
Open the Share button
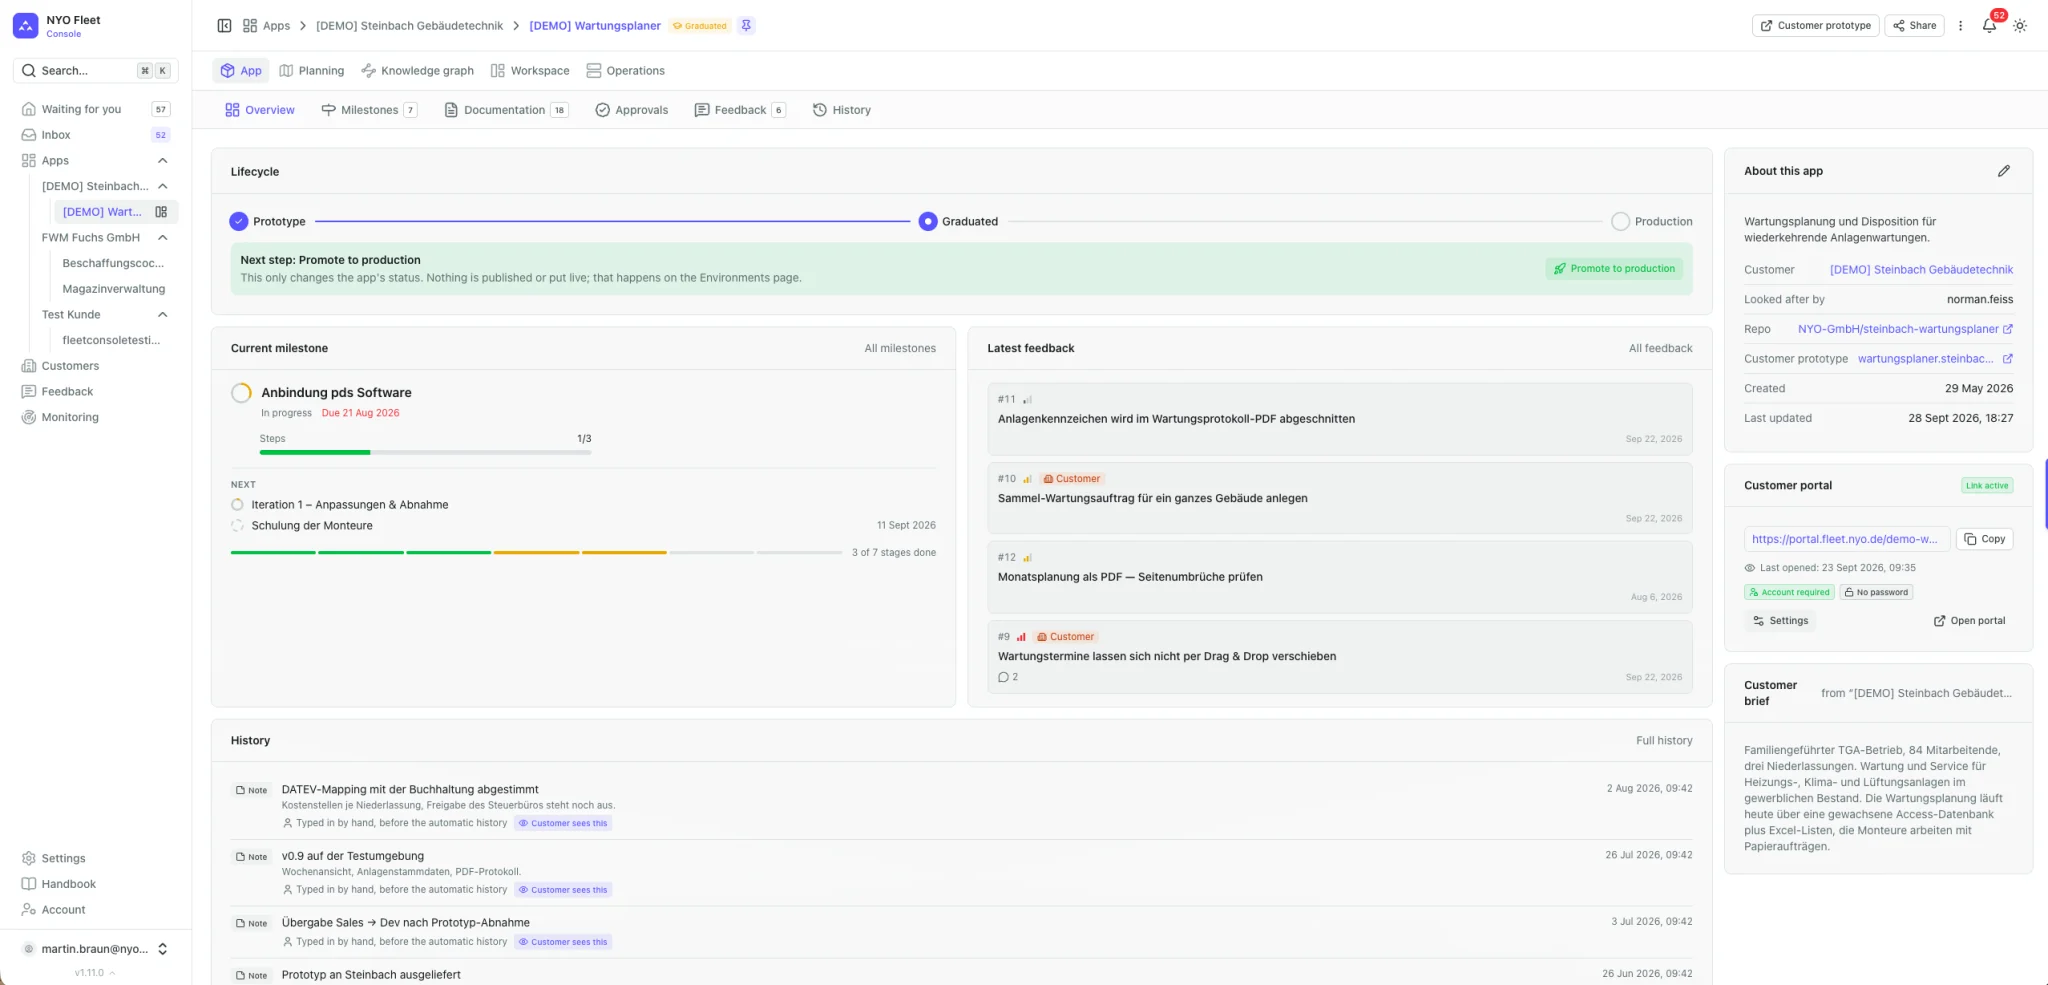1914,26
